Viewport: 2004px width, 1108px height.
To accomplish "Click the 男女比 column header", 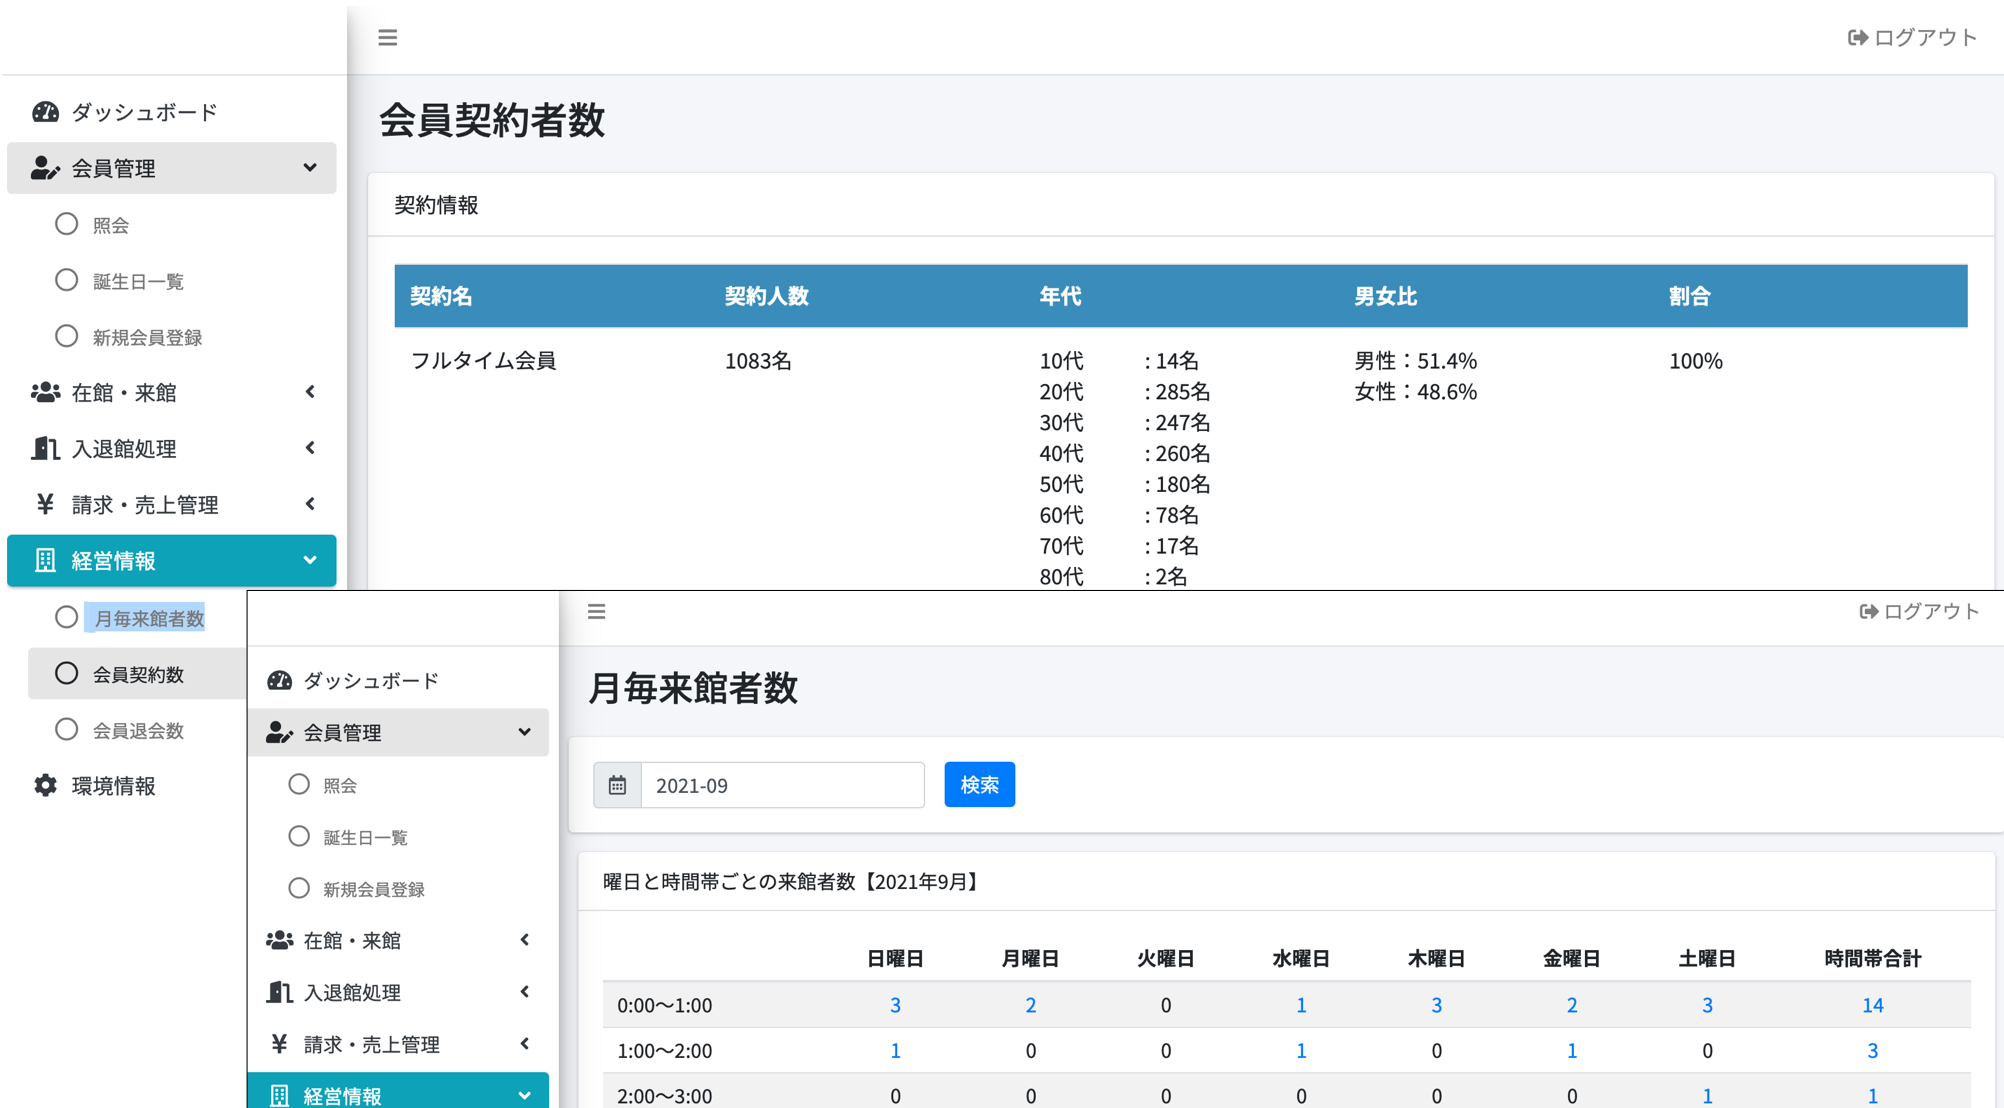I will pyautogui.click(x=1385, y=296).
